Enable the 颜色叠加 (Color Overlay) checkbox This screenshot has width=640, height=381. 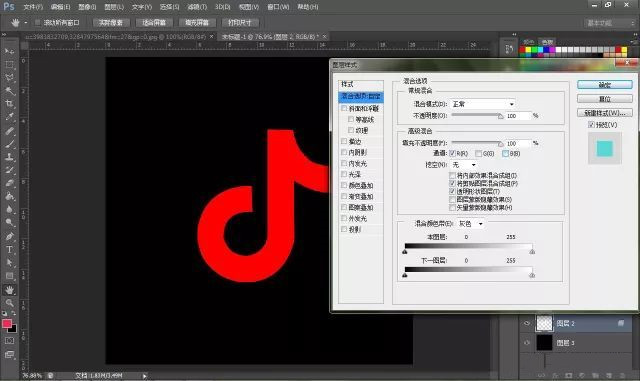tap(344, 185)
